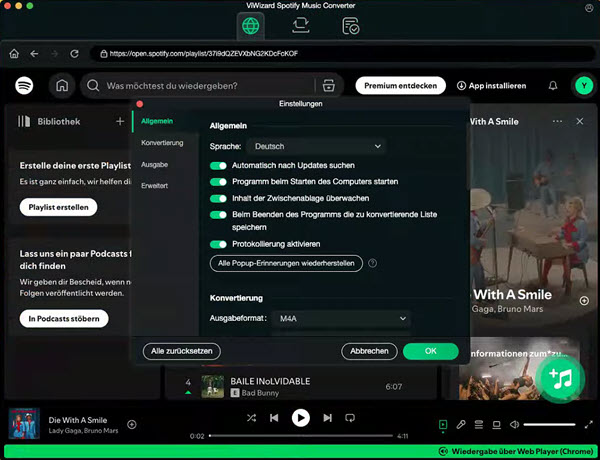This screenshot has height=460, width=600.
Task: Toggle Protokollierung aktivieren
Action: pyautogui.click(x=218, y=244)
